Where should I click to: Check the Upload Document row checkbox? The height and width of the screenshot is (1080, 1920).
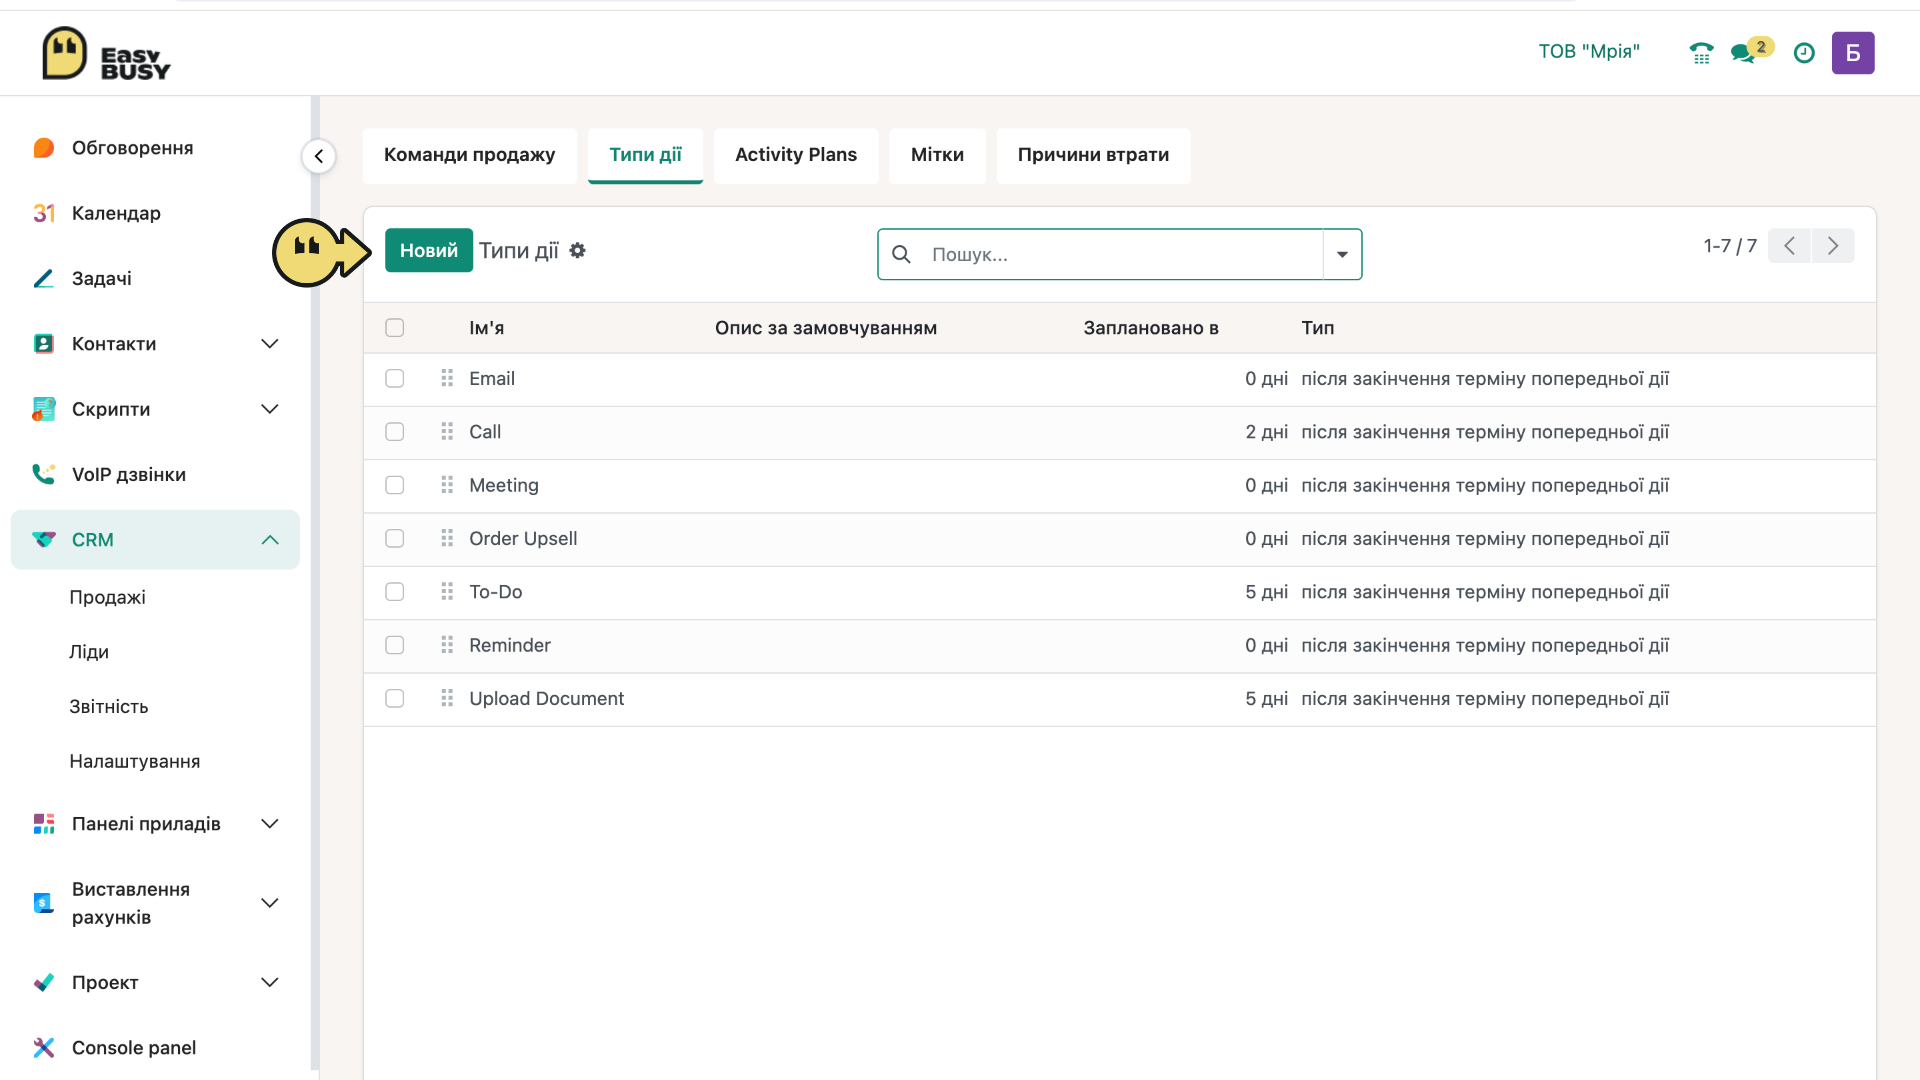(395, 698)
